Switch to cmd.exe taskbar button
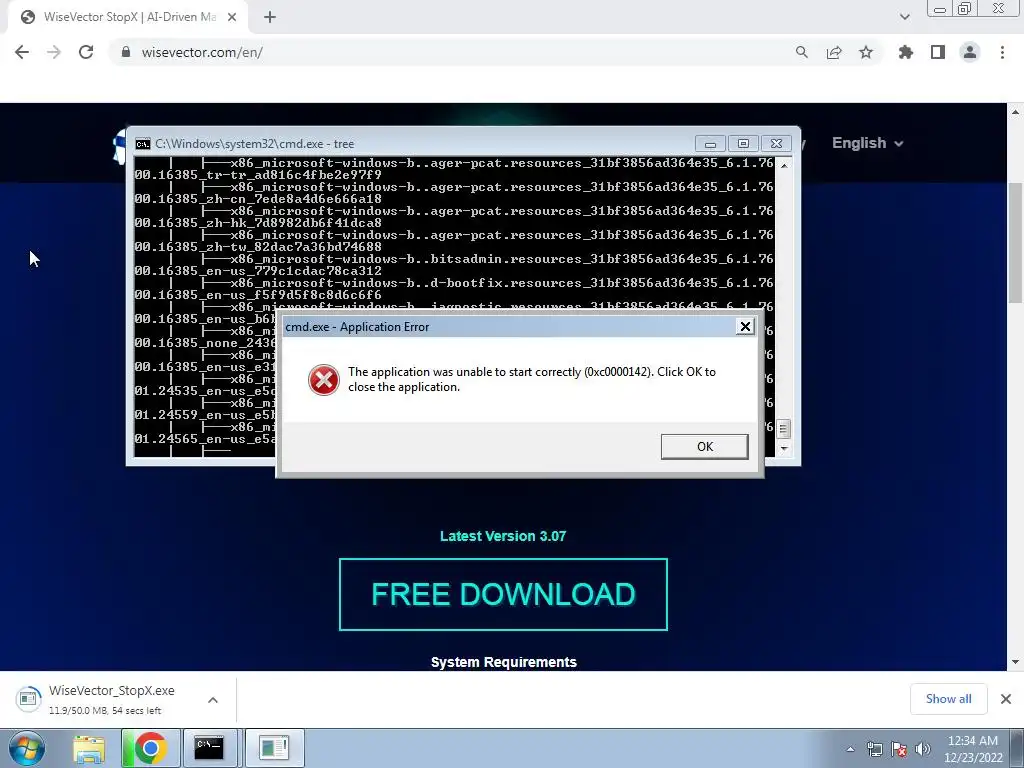This screenshot has width=1024, height=768. coord(210,748)
